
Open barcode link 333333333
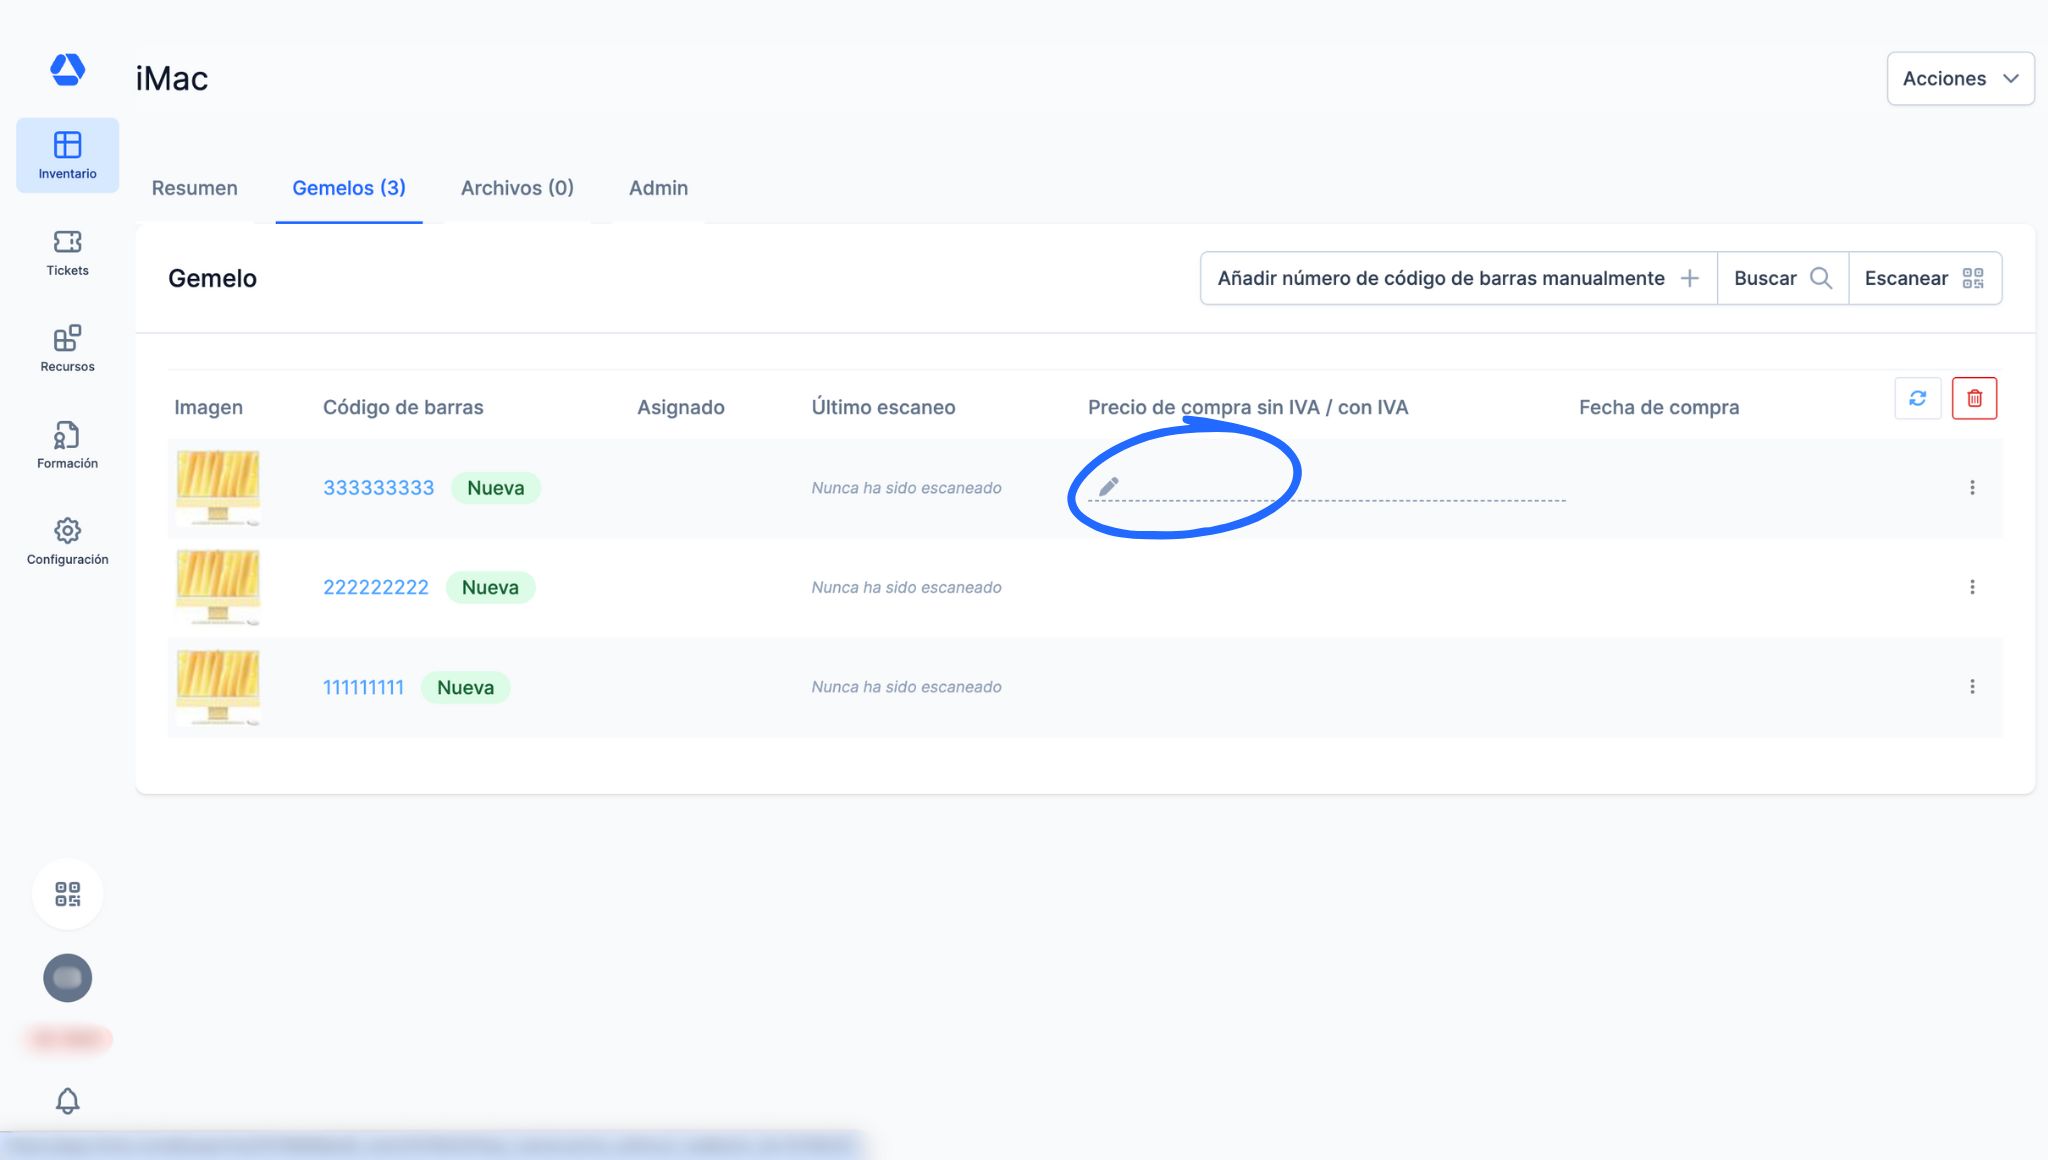click(x=378, y=488)
